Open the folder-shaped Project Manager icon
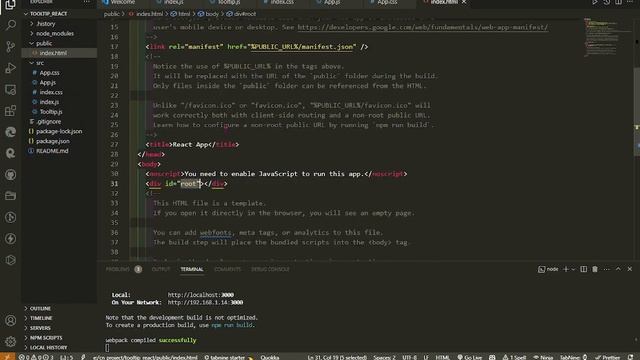Viewport: 640px width, 360px height. click(11, 196)
